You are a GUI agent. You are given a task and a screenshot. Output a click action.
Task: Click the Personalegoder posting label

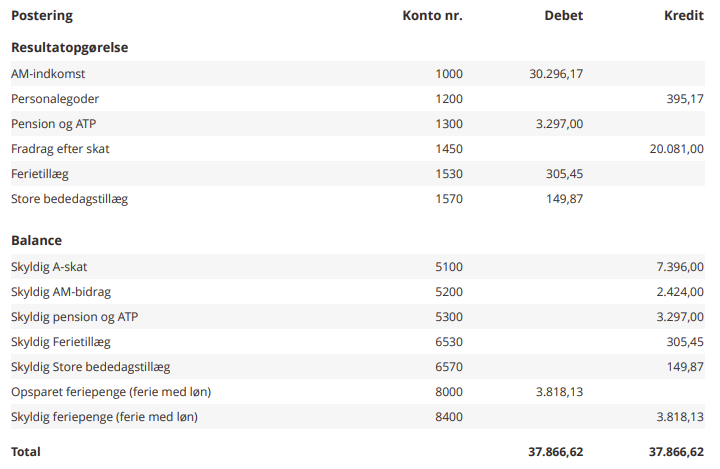55,99
